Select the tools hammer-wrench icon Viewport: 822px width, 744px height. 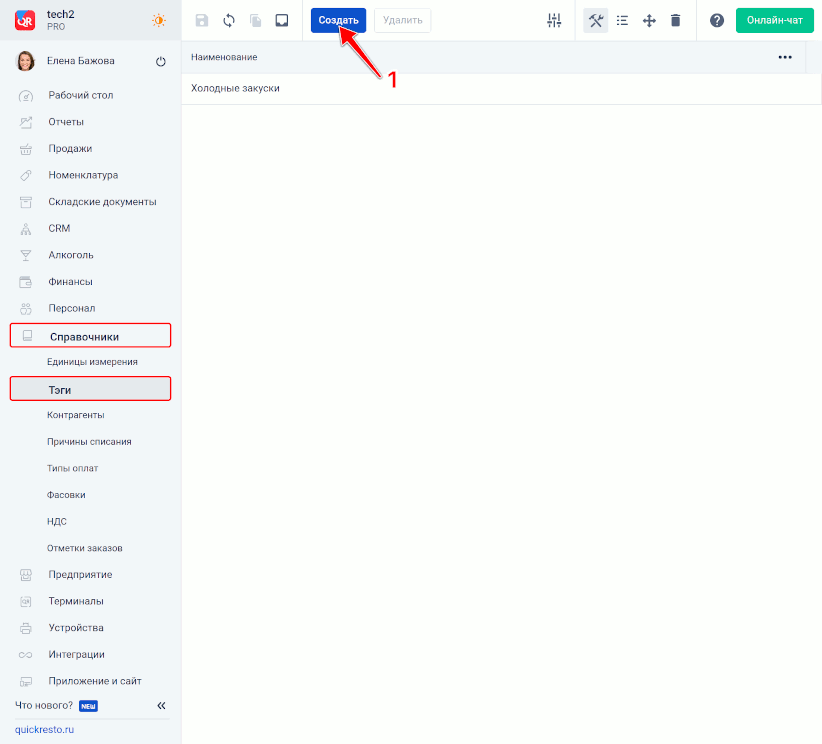[596, 20]
